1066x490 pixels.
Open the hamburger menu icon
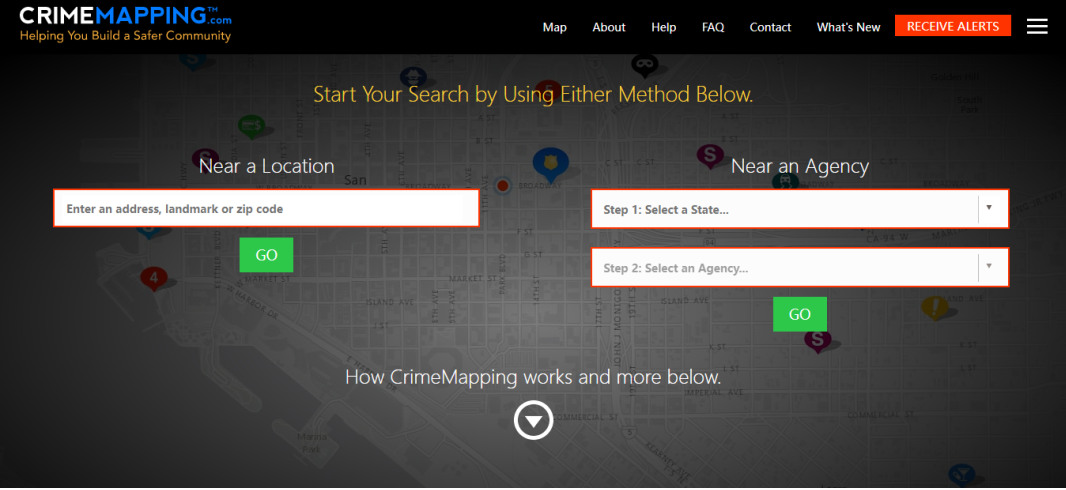coord(1037,27)
